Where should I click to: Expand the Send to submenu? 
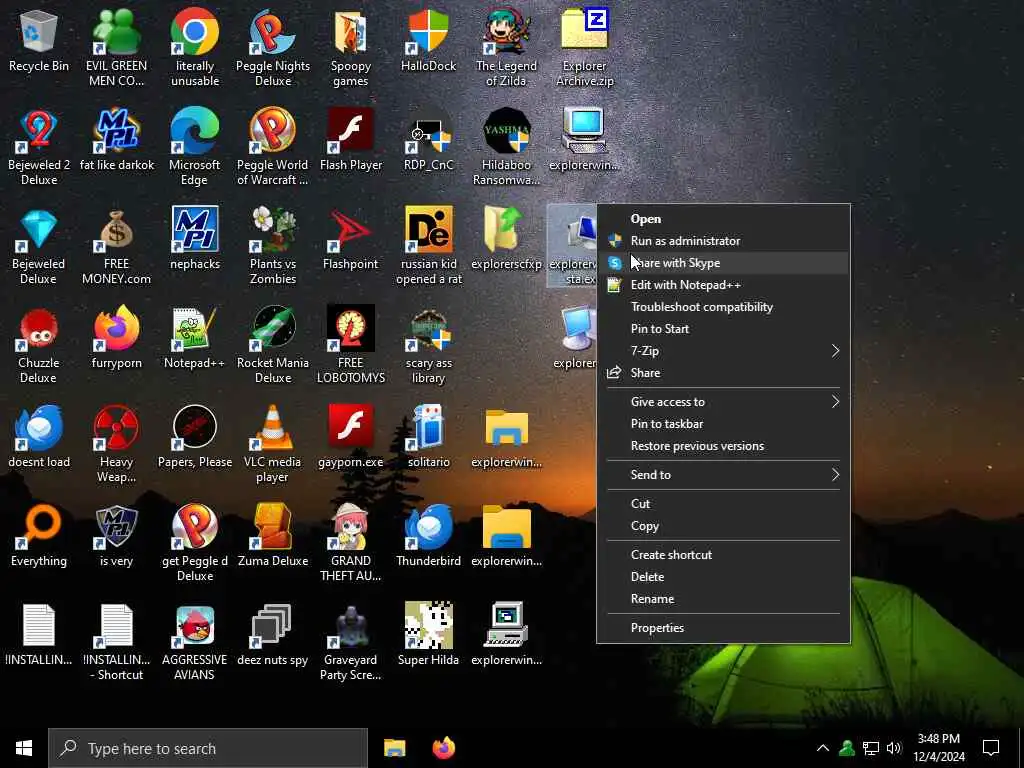click(723, 475)
